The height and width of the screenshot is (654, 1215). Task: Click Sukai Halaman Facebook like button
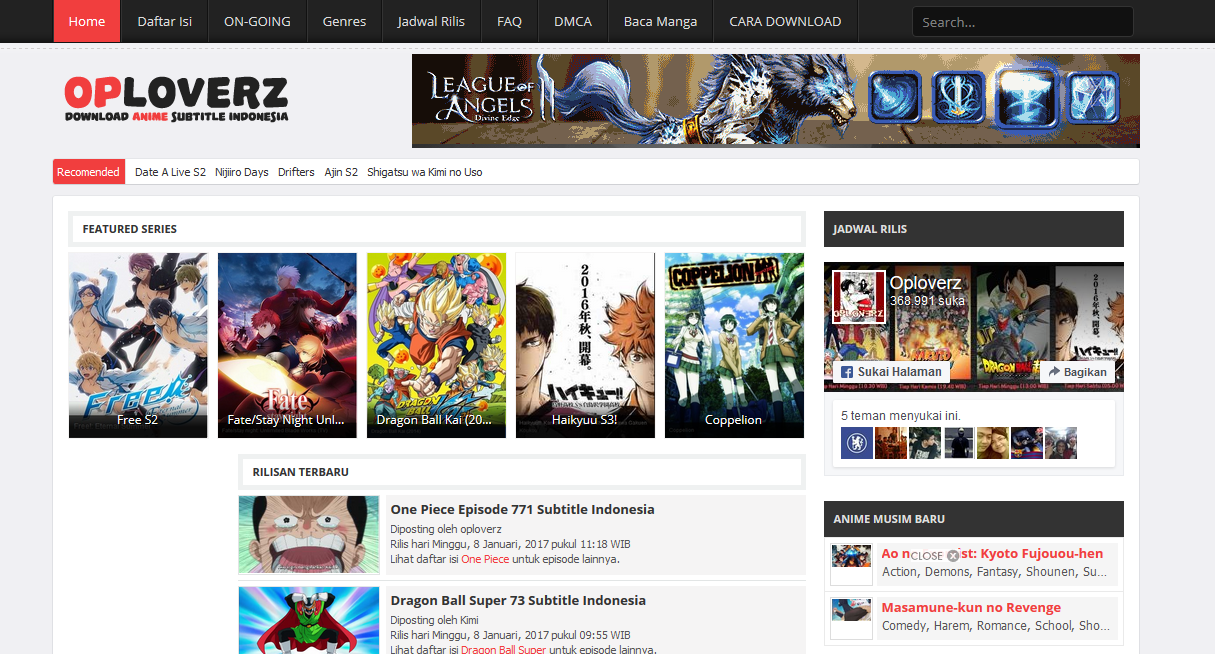tap(892, 371)
